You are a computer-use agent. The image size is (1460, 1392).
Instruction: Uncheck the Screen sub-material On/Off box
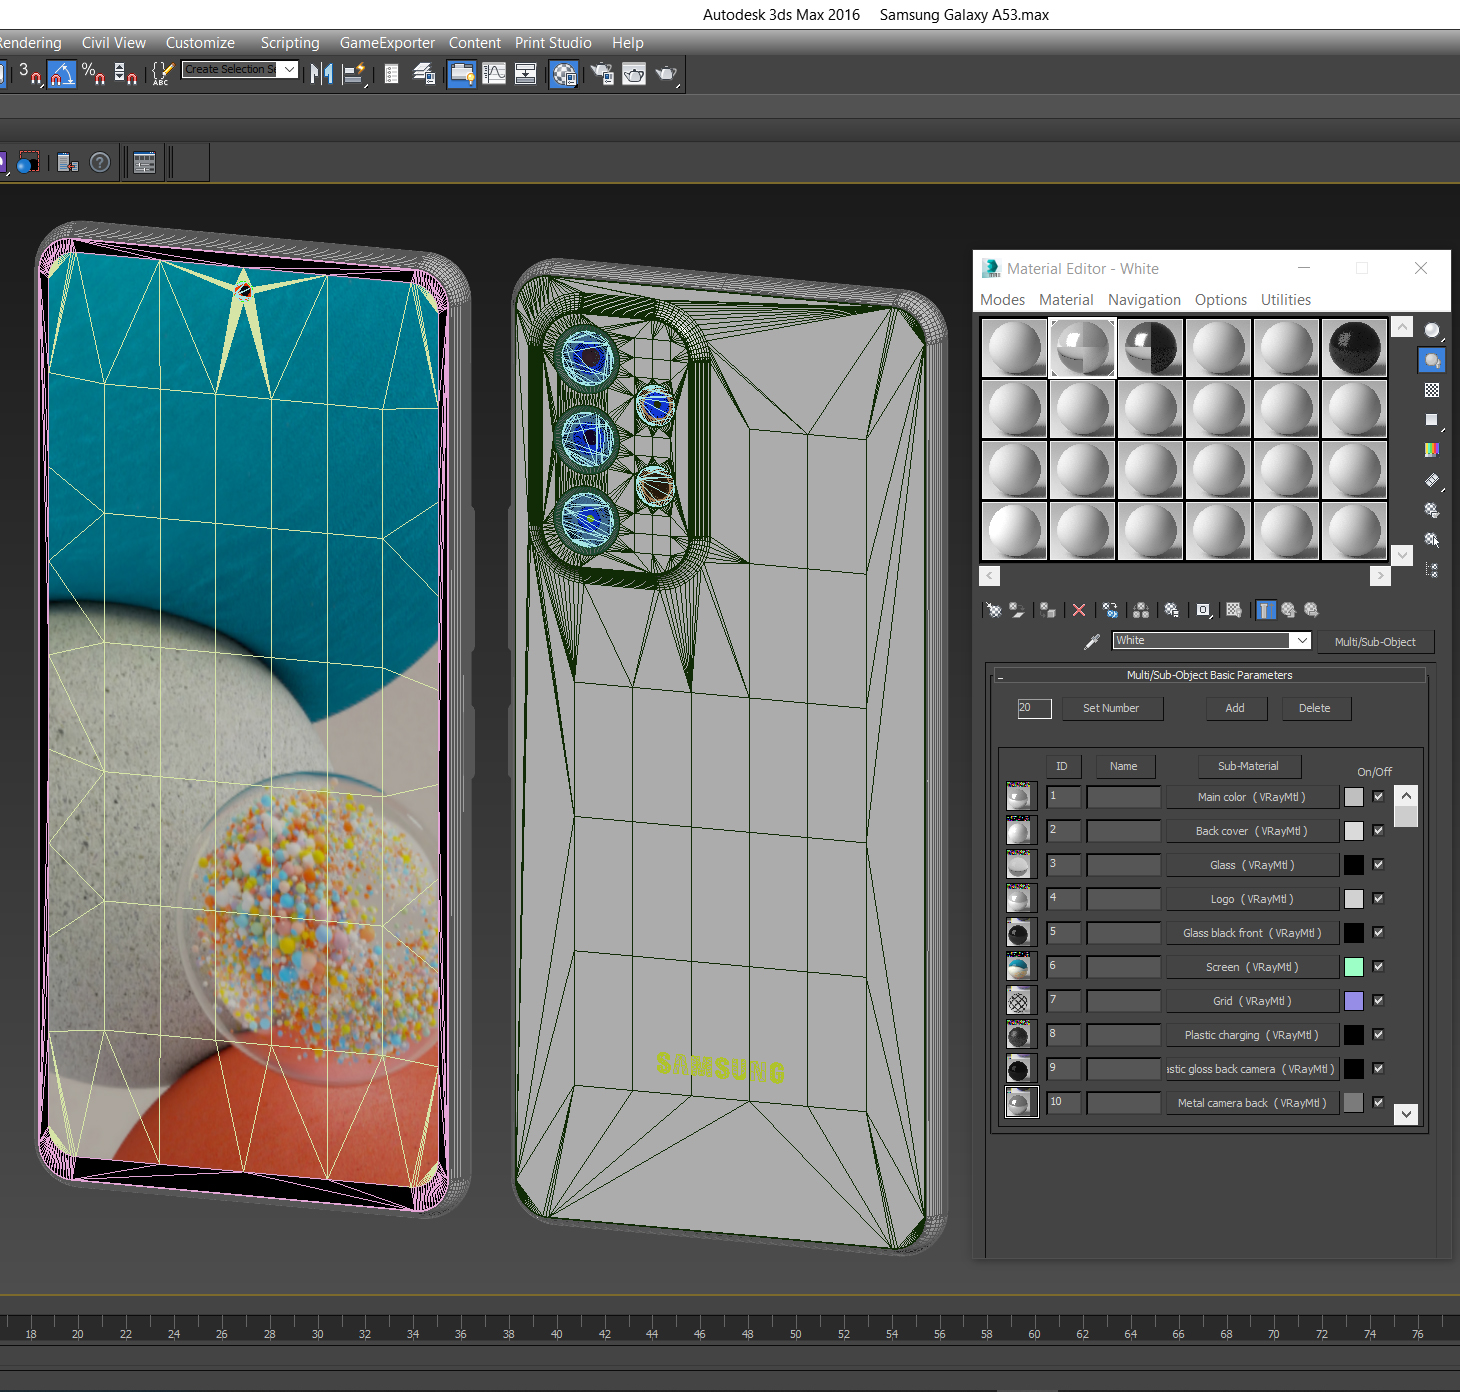point(1378,967)
